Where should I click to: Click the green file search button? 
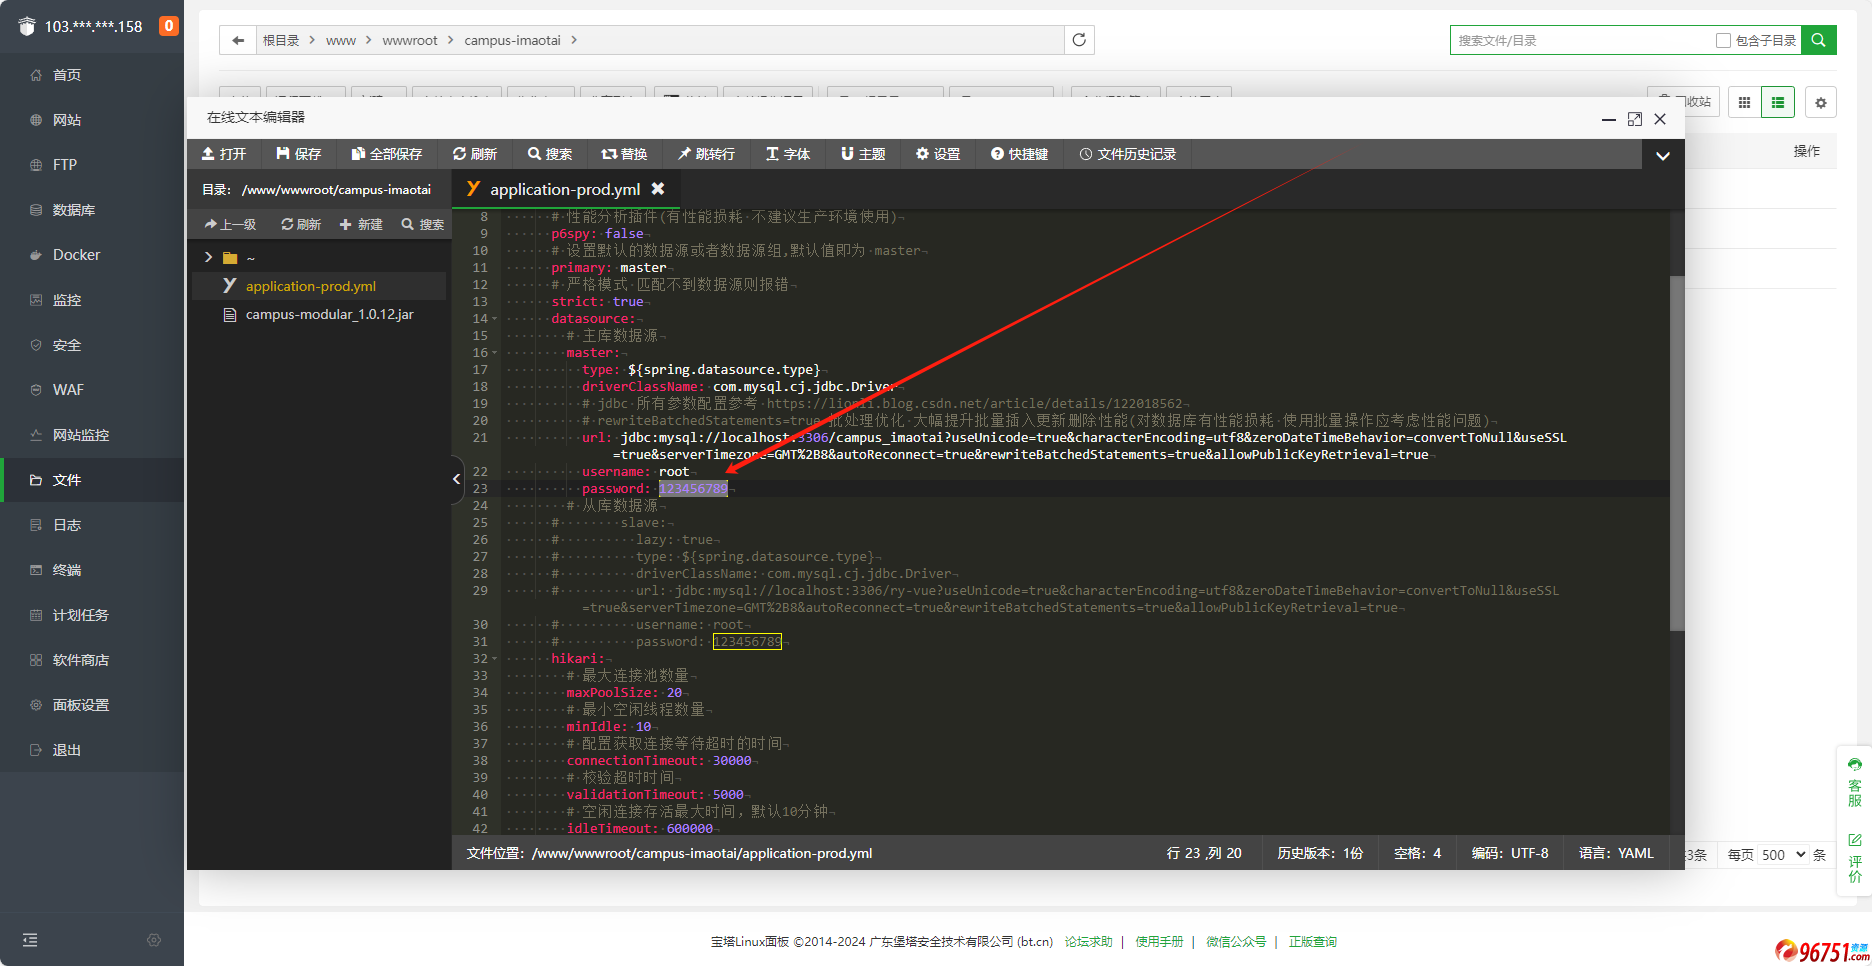tap(1819, 40)
